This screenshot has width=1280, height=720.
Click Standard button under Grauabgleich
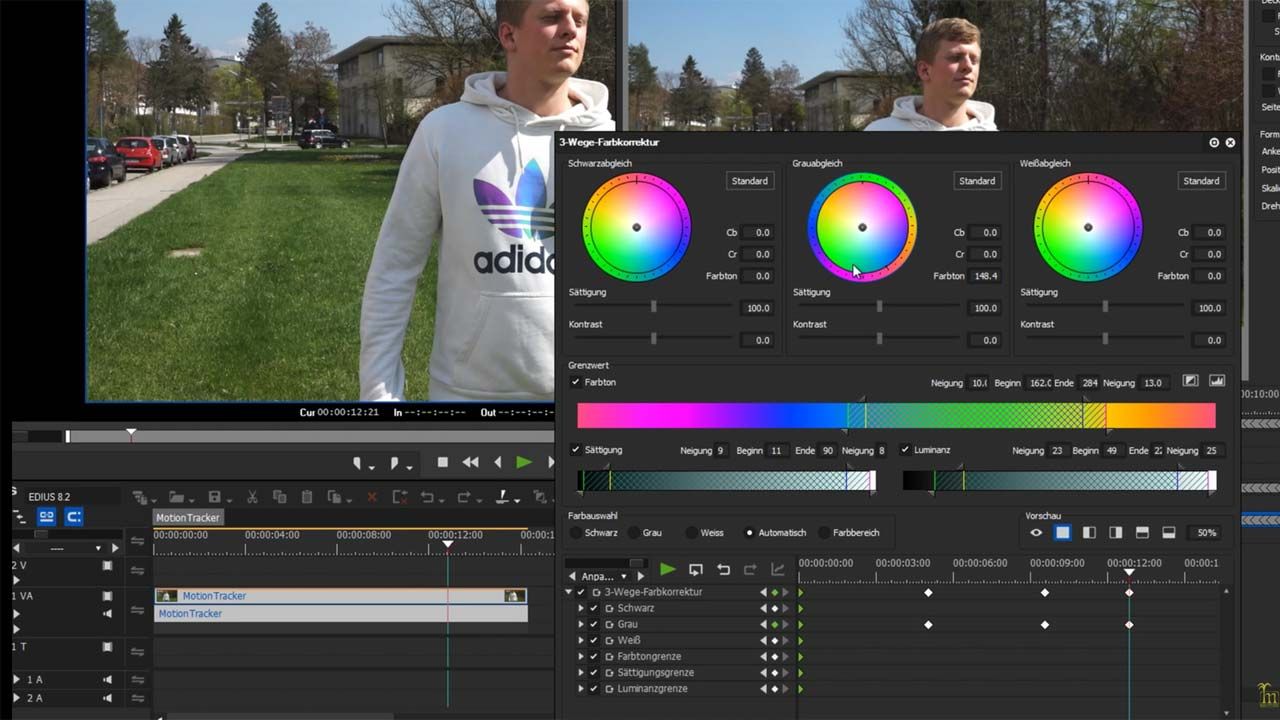pos(976,181)
